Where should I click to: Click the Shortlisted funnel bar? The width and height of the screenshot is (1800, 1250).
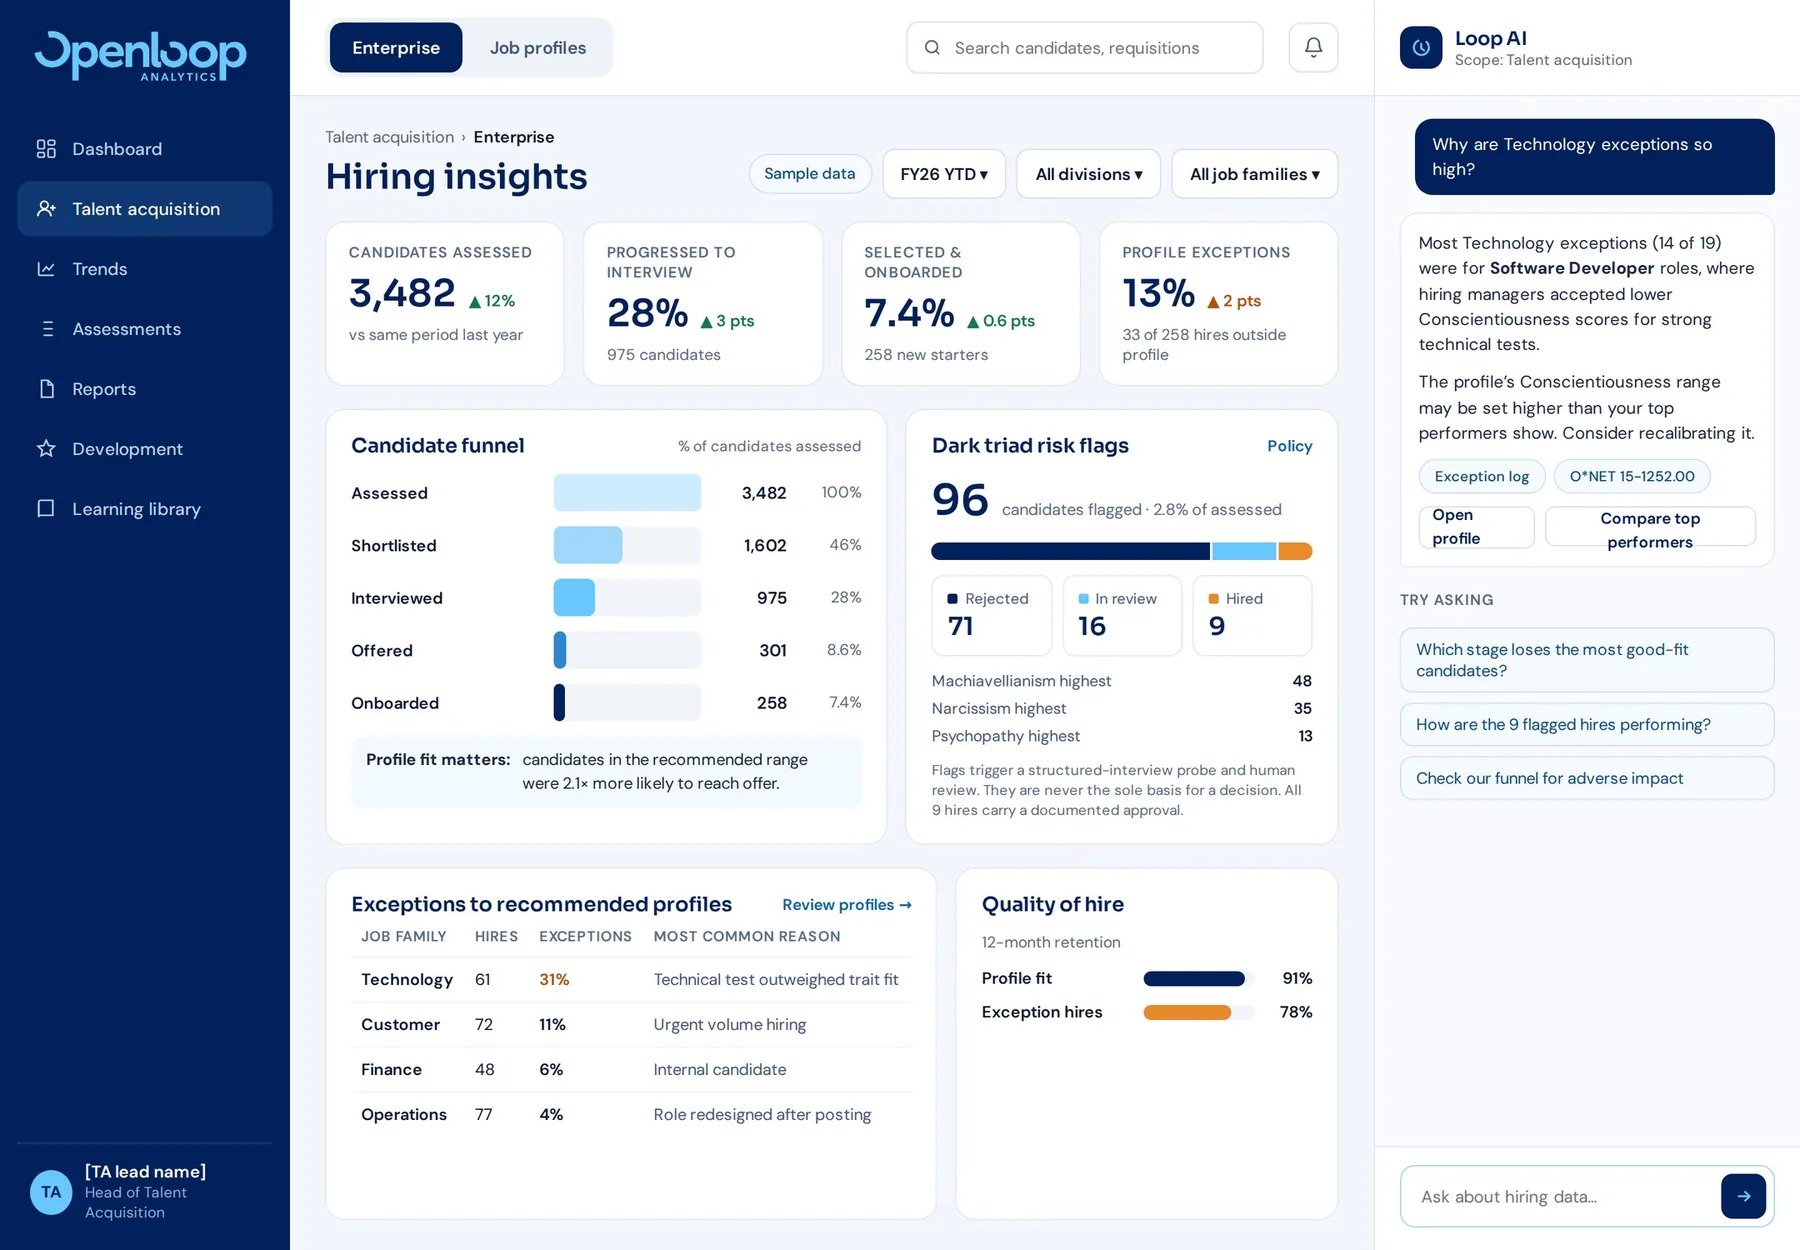click(x=588, y=545)
